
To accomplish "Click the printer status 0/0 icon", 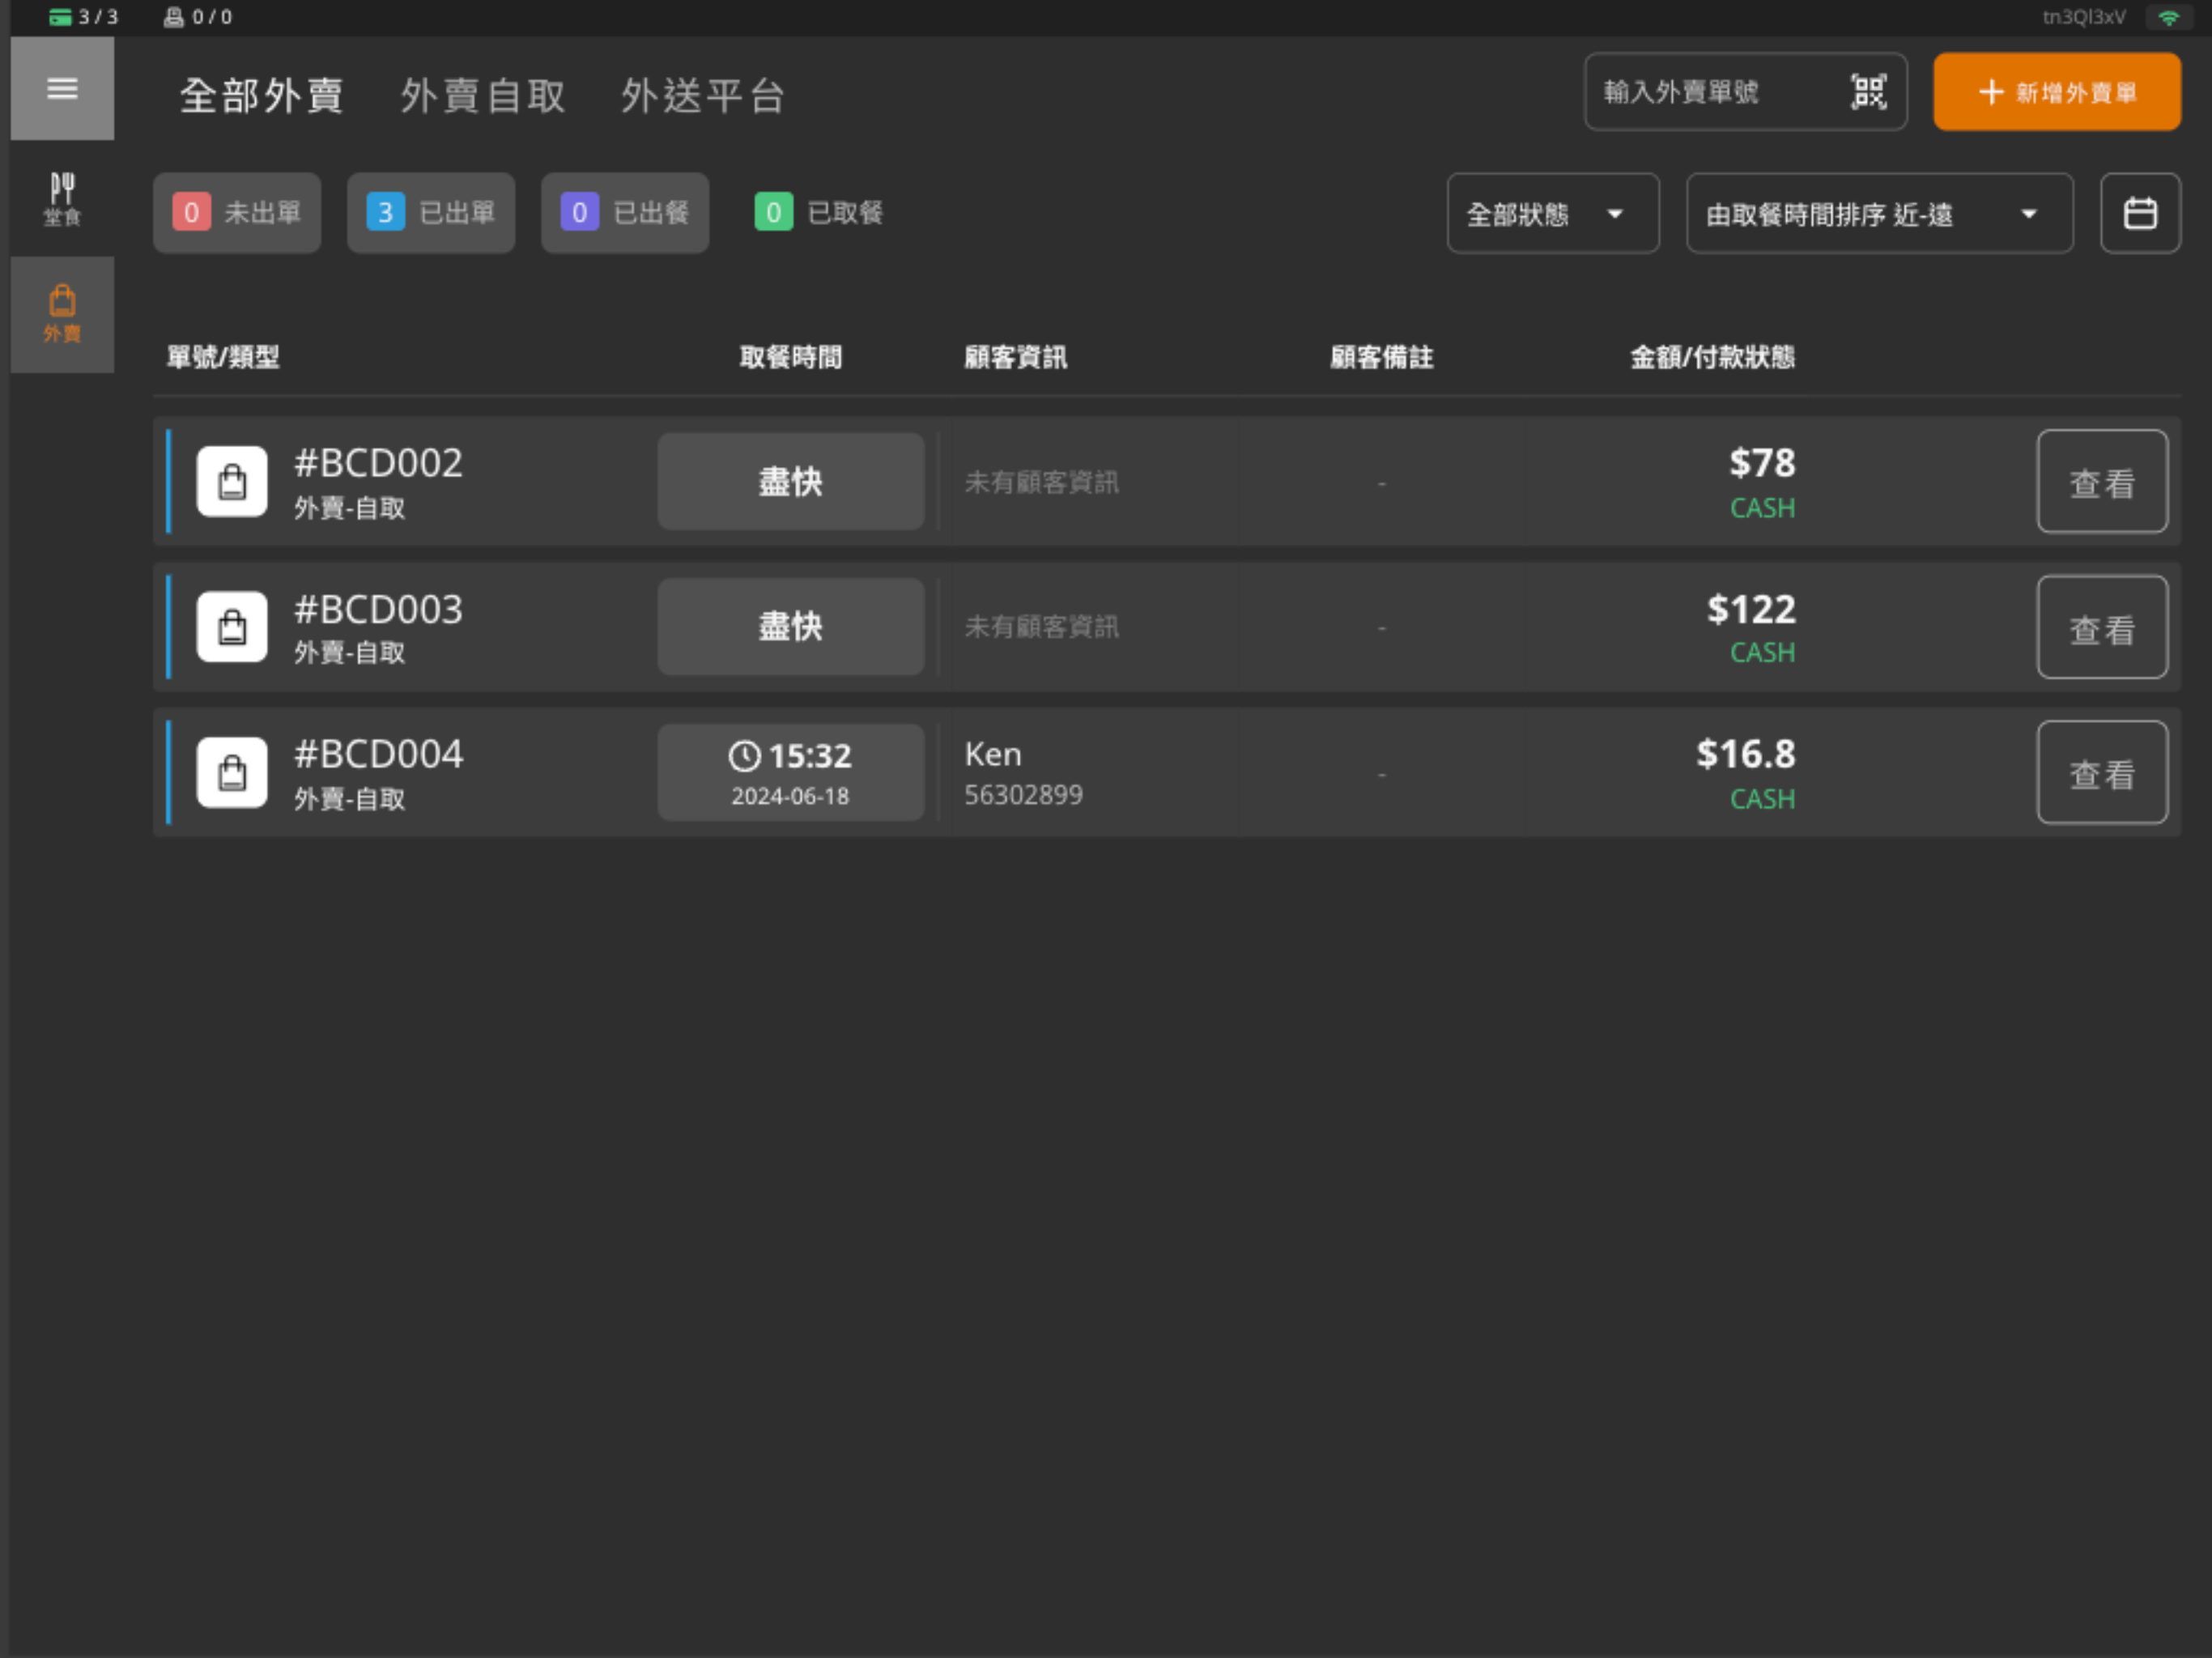I will pyautogui.click(x=174, y=17).
